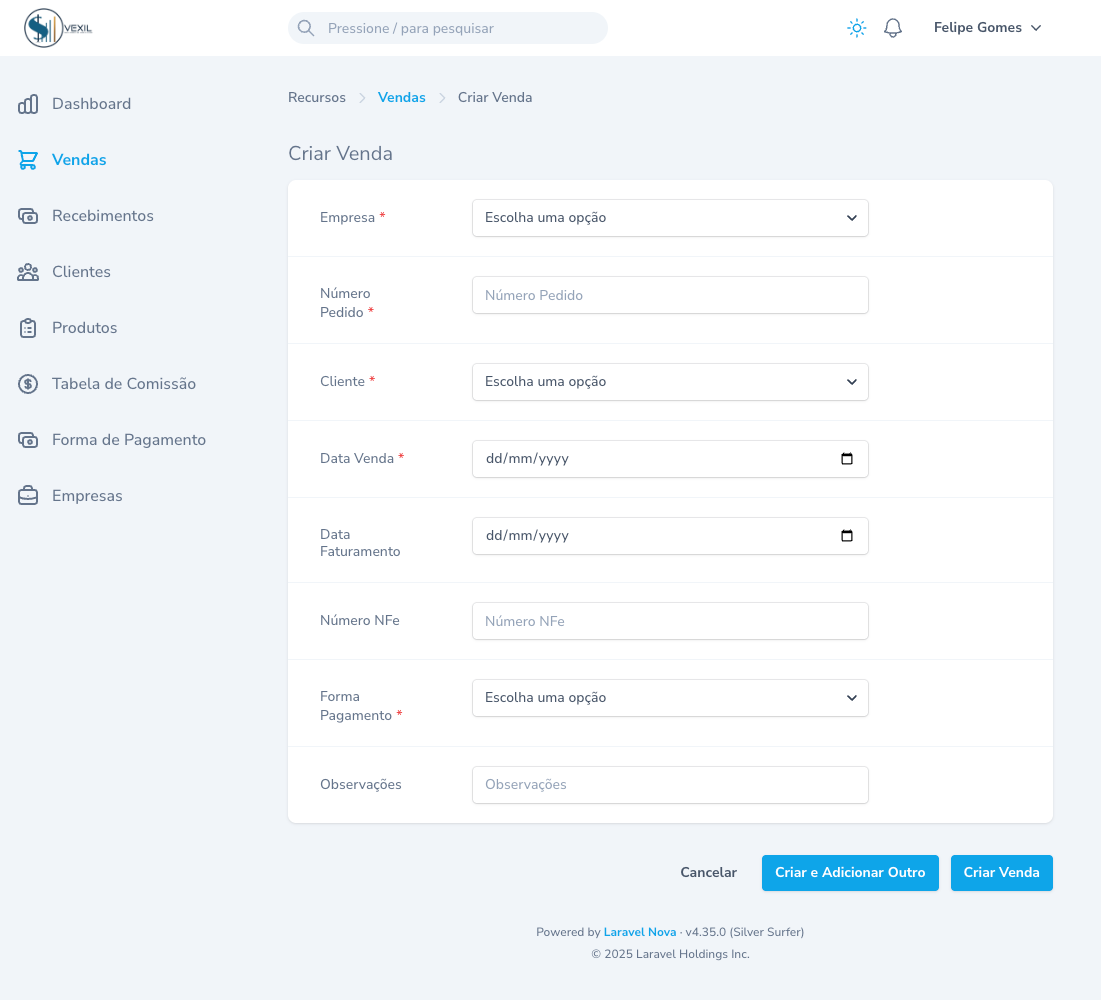Click the search magnifier icon

pos(305,28)
